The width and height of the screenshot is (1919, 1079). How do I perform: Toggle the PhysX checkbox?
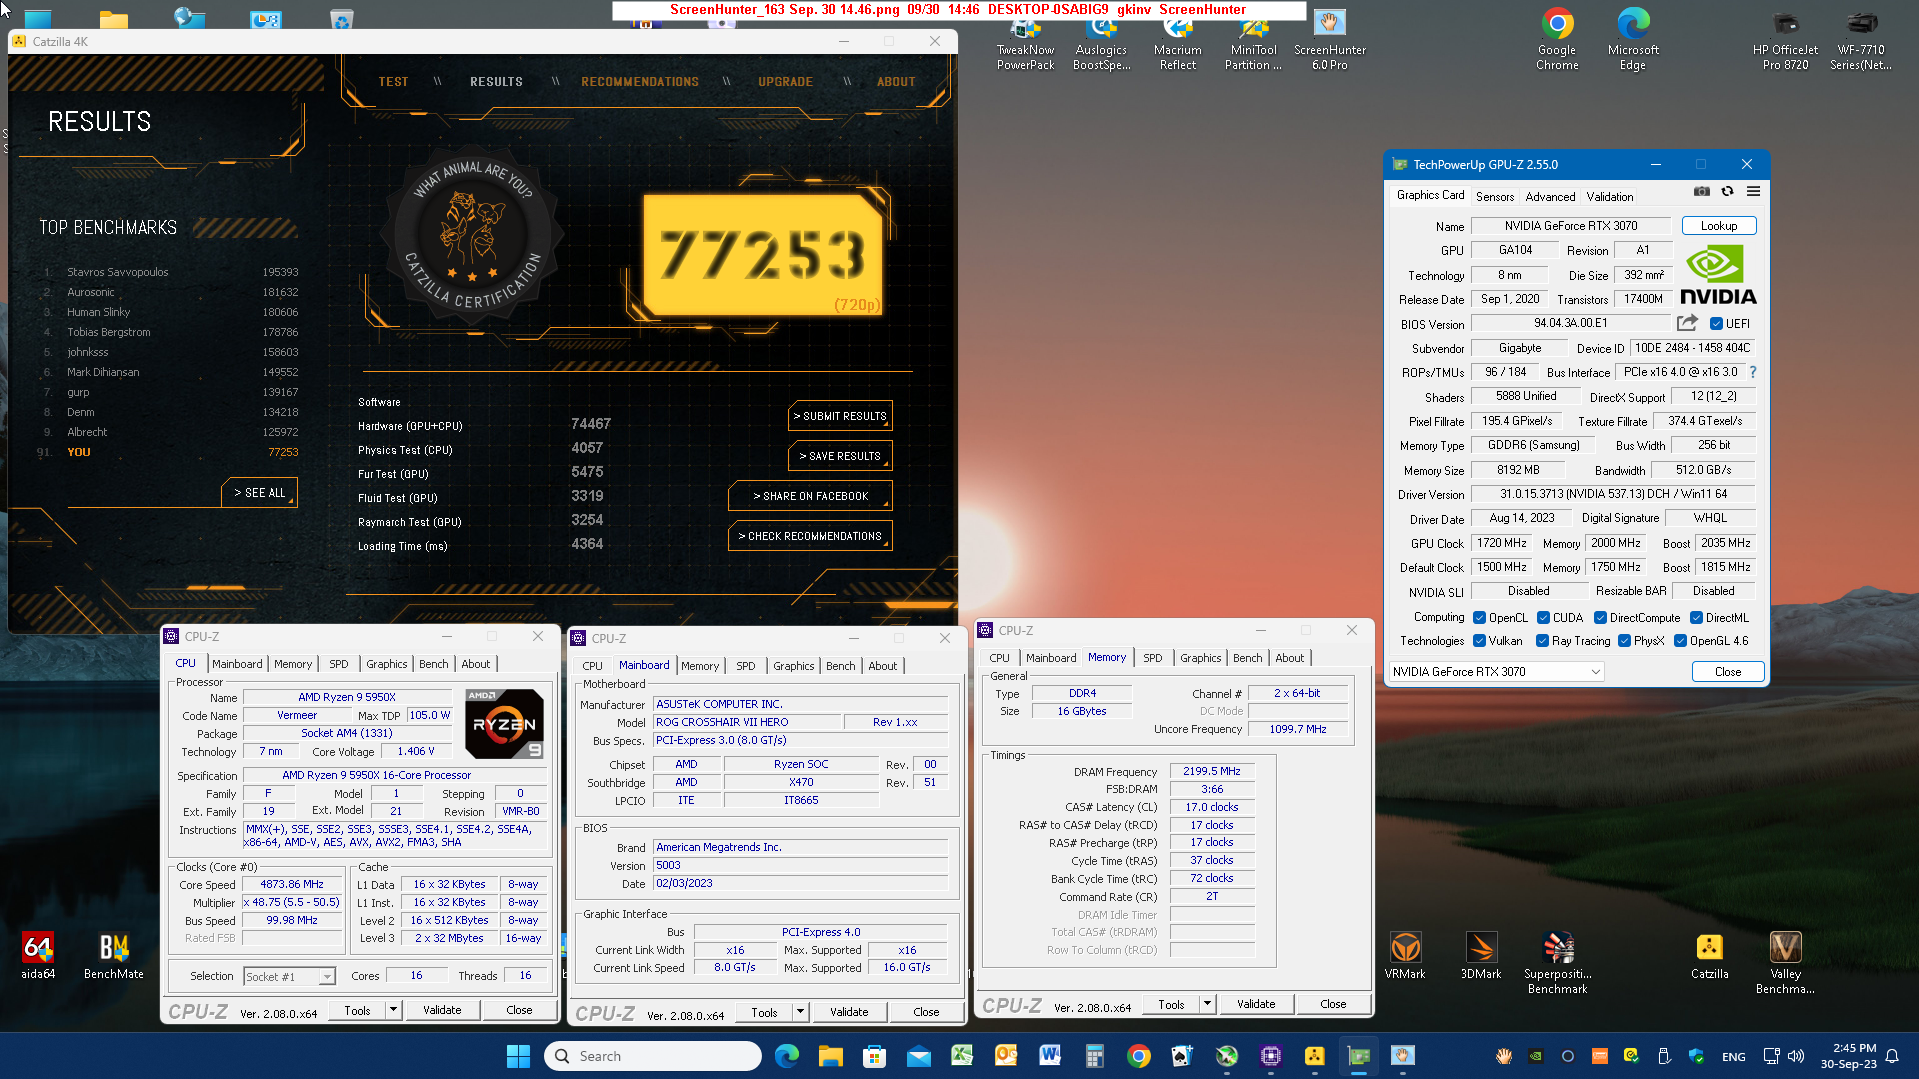pos(1624,641)
